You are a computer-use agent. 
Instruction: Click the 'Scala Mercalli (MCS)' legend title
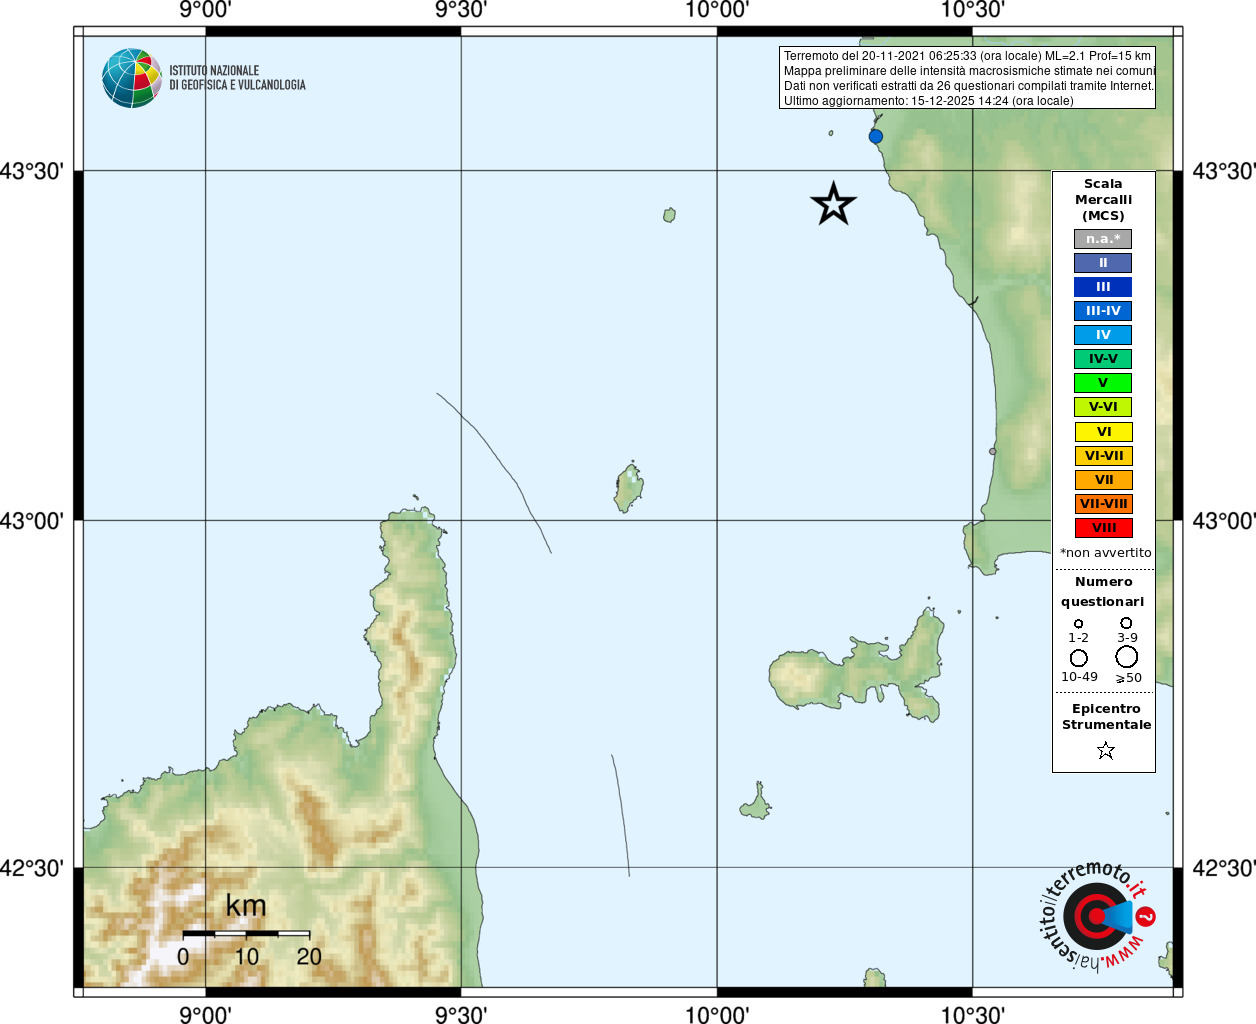coord(1103,200)
